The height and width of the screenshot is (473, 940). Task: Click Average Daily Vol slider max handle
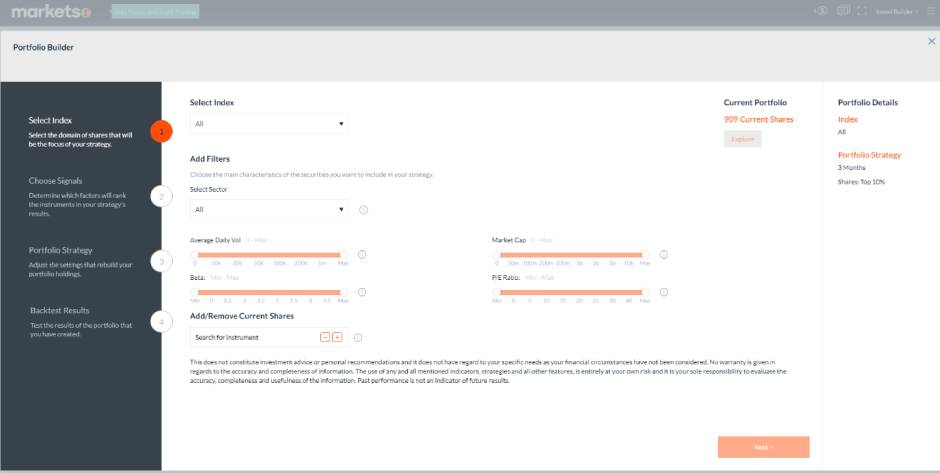click(343, 255)
